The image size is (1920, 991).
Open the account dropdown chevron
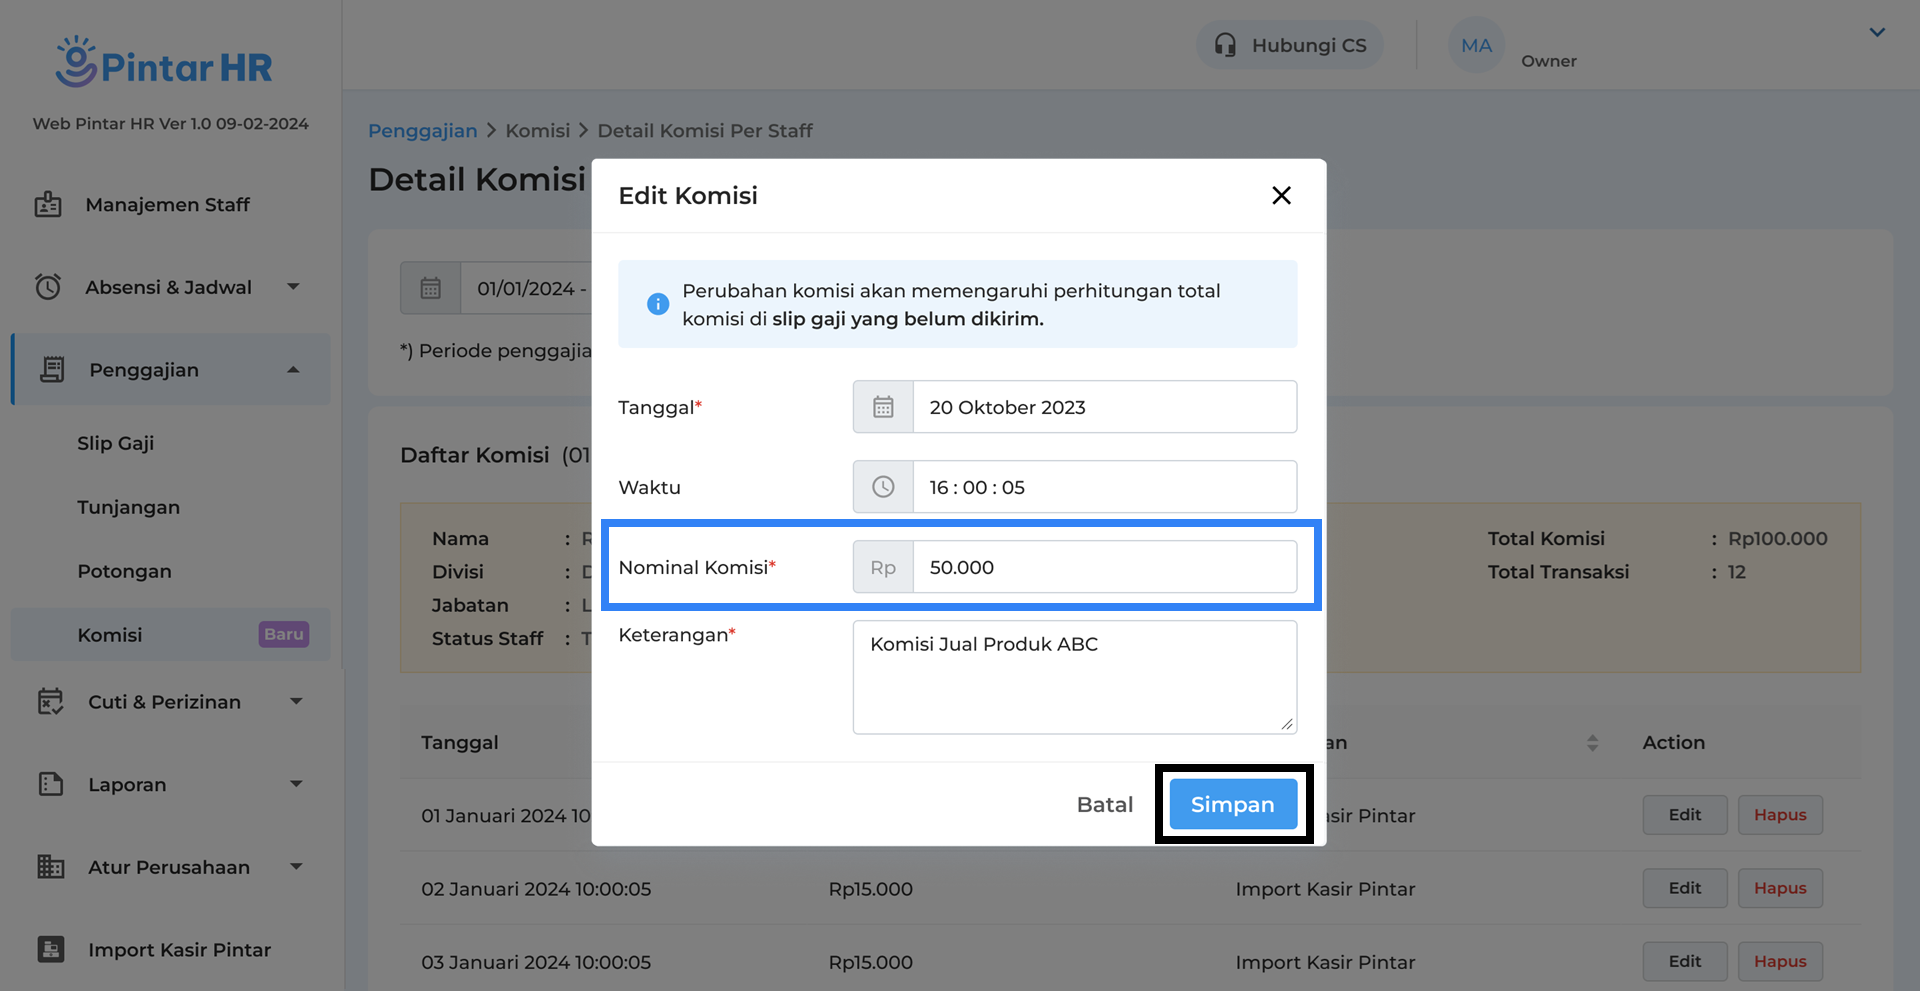tap(1877, 32)
